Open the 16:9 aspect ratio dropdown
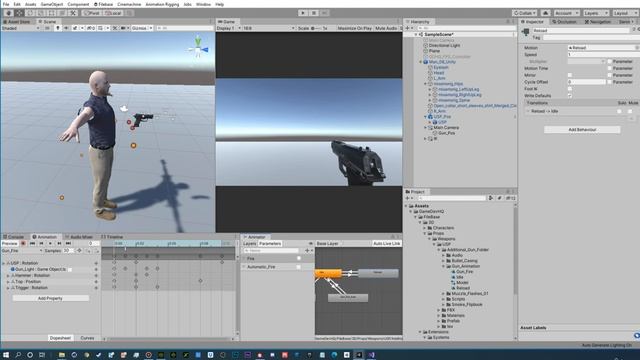640x360 pixels. tap(269, 28)
